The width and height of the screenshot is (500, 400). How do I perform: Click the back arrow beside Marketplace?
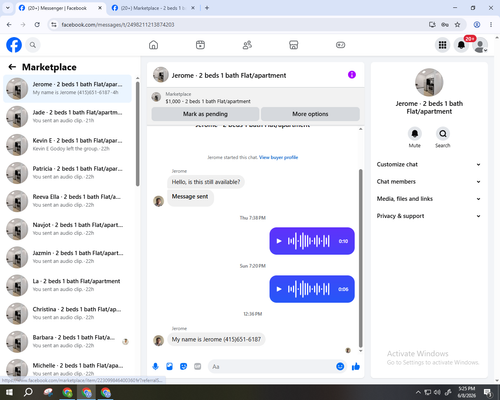click(12, 67)
